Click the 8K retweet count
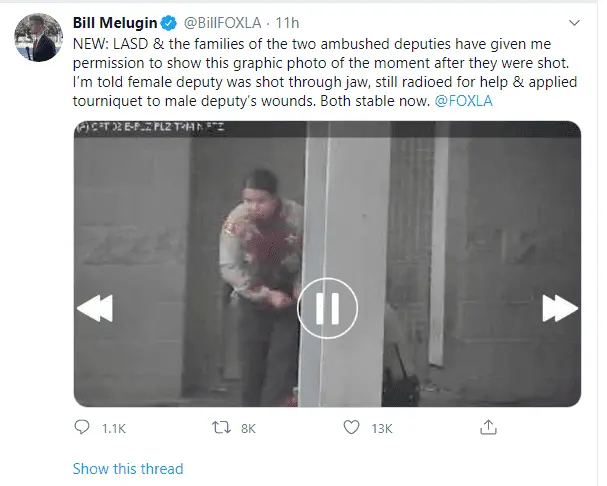Viewport: 607px width, 486px height. pos(249,429)
